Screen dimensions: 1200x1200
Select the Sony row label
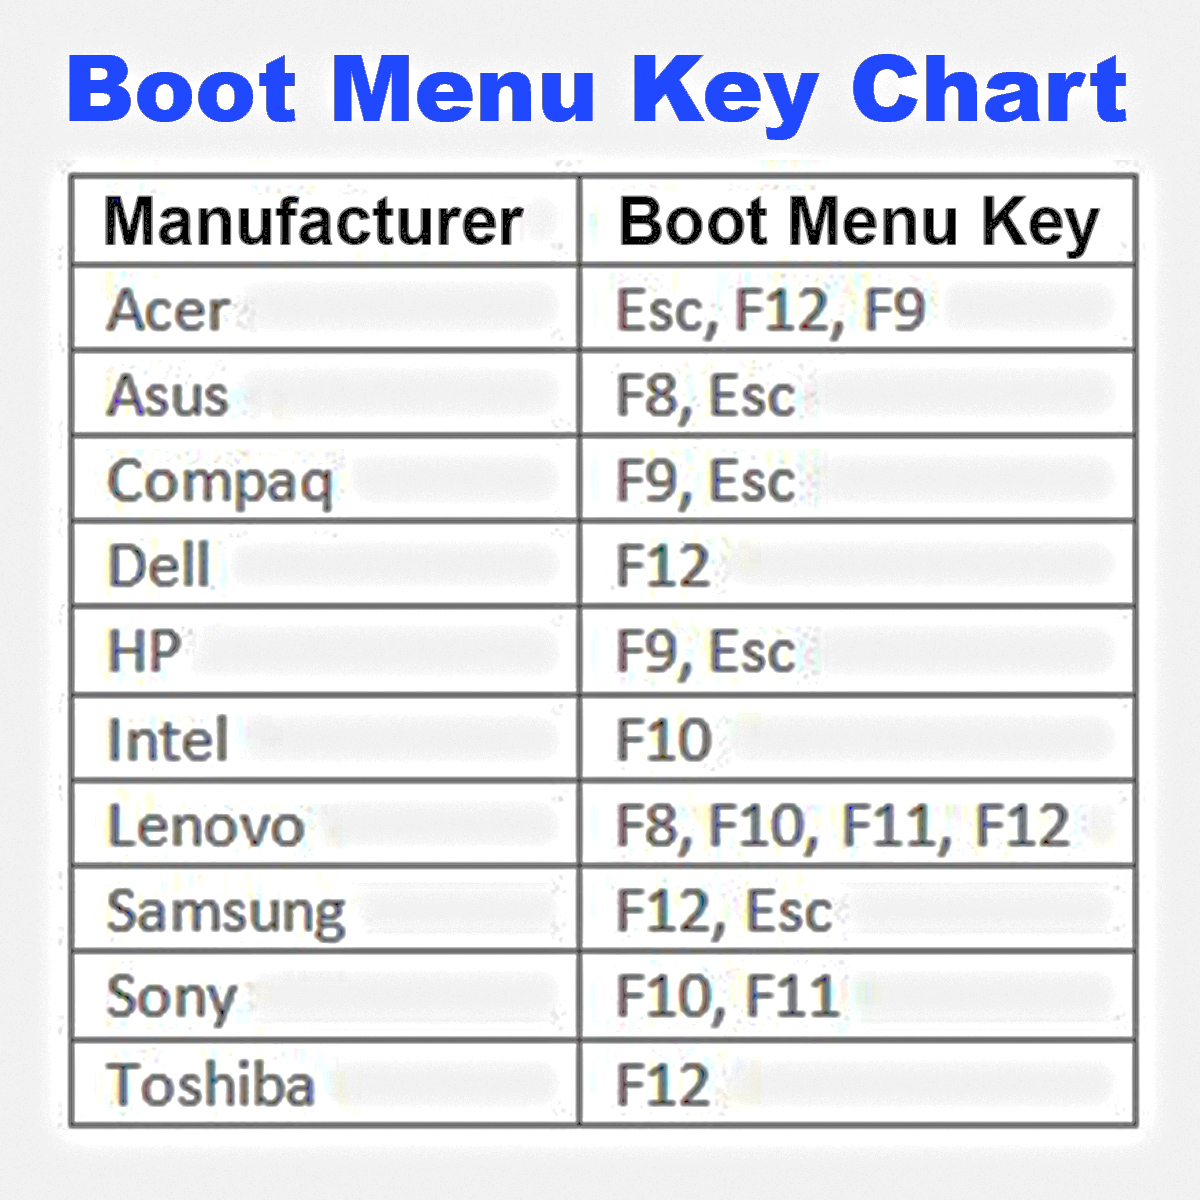325,996
